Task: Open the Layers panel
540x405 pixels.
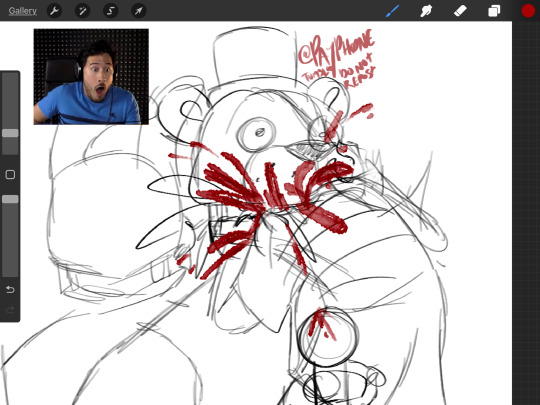Action: (x=494, y=11)
